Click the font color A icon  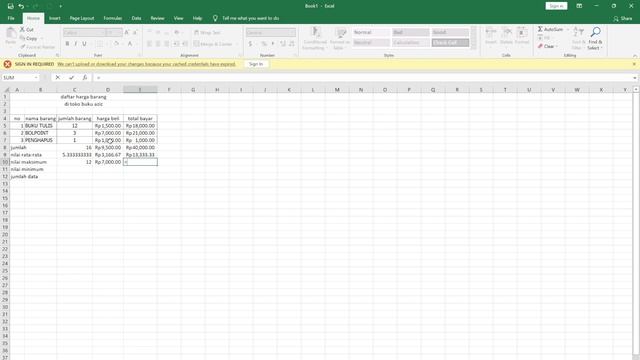click(x=130, y=44)
